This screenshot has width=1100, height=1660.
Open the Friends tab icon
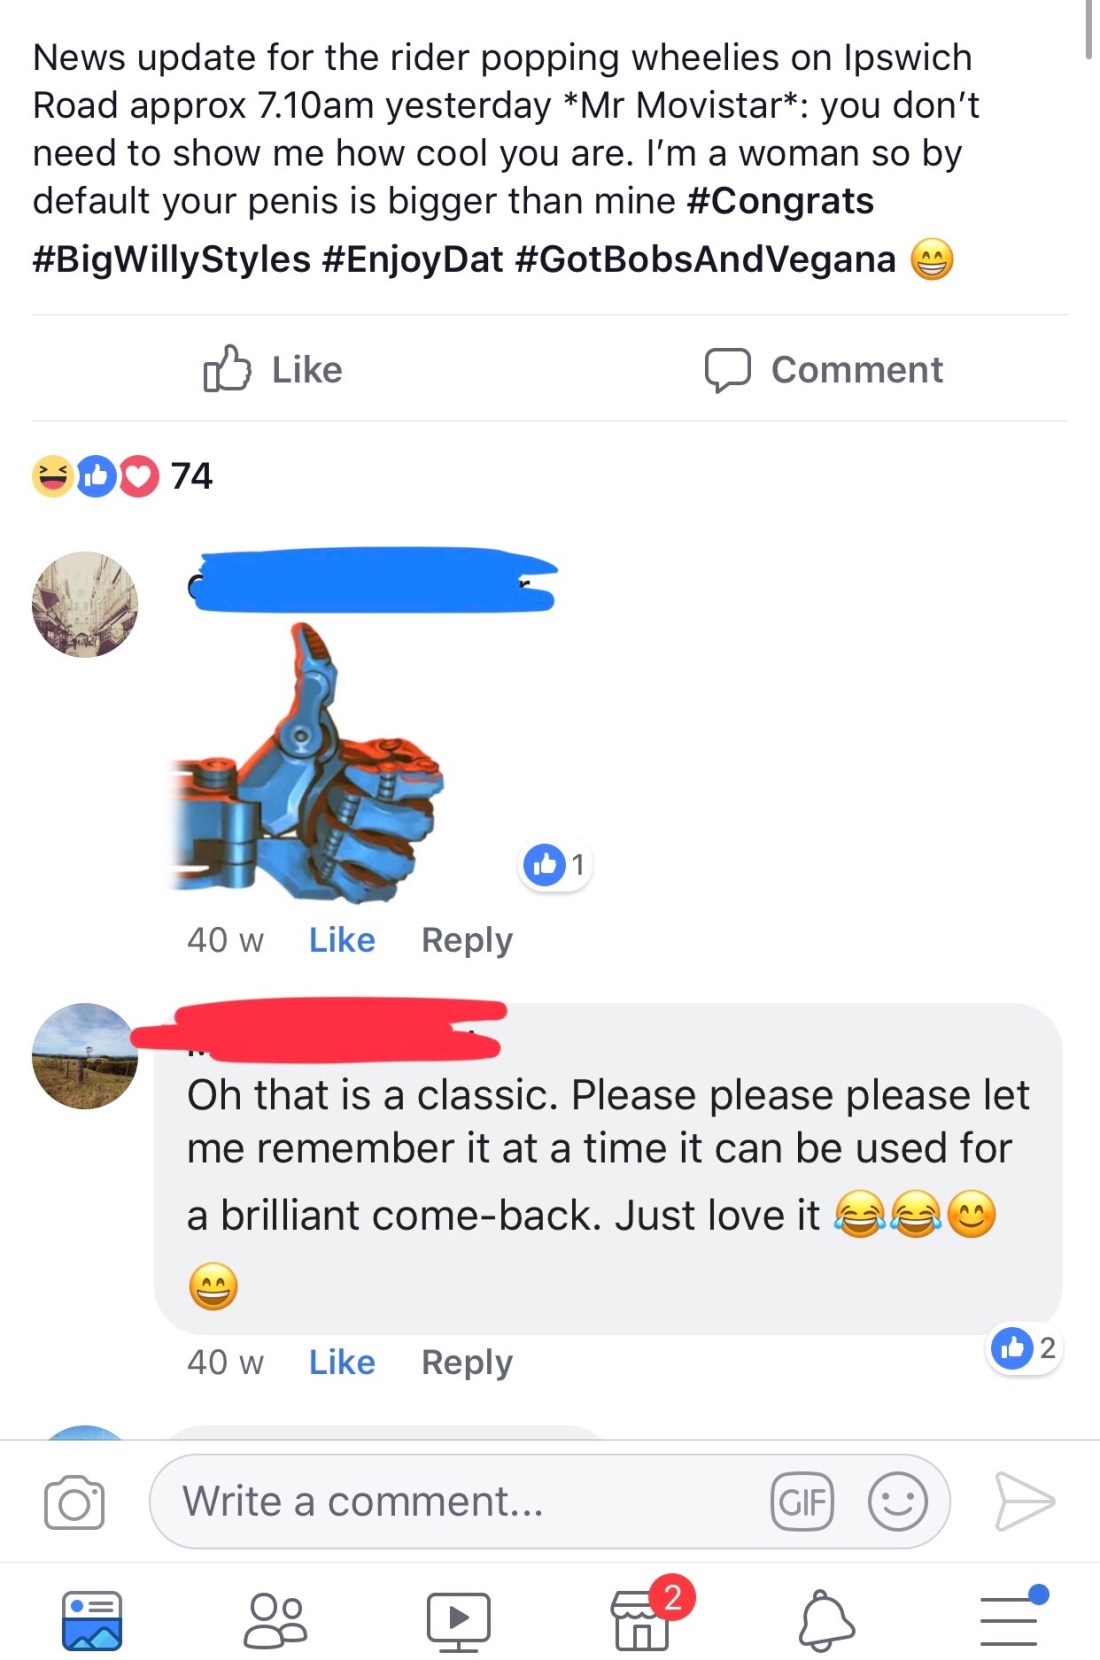[275, 1620]
